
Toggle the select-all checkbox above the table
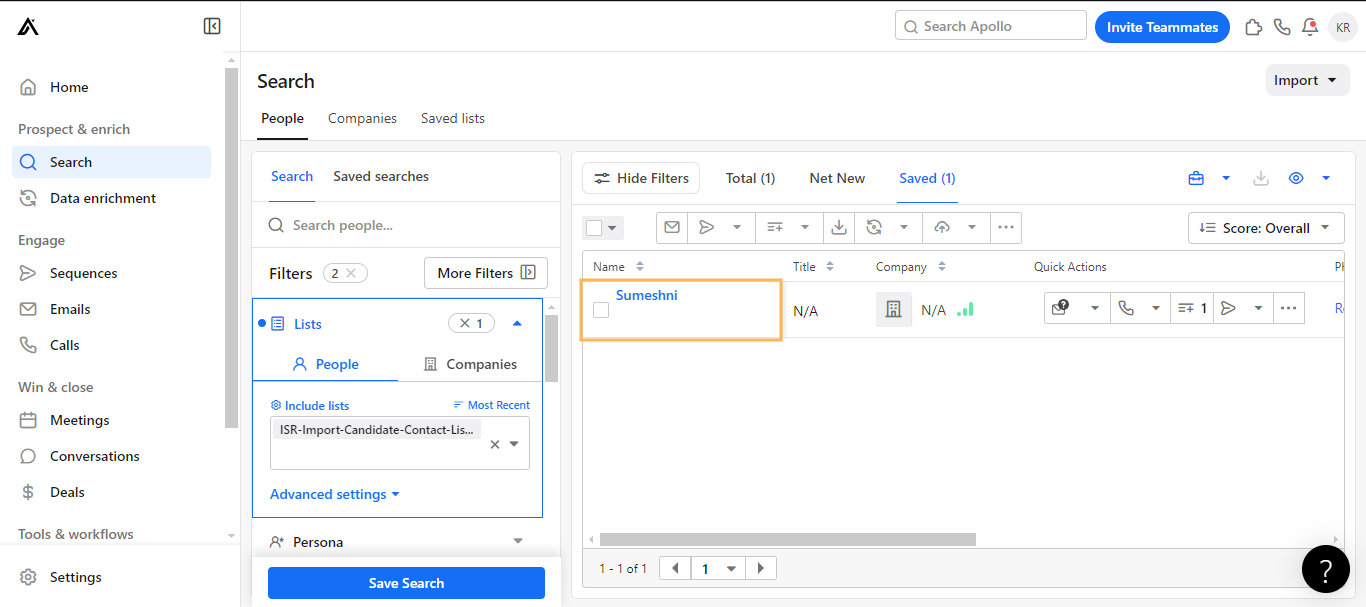(594, 228)
